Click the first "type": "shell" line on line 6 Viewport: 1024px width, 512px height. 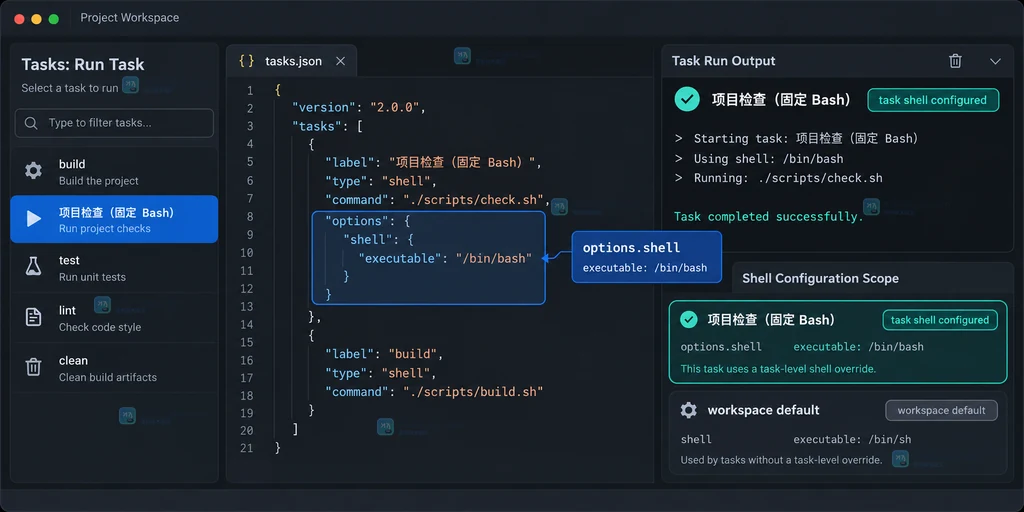(x=381, y=181)
